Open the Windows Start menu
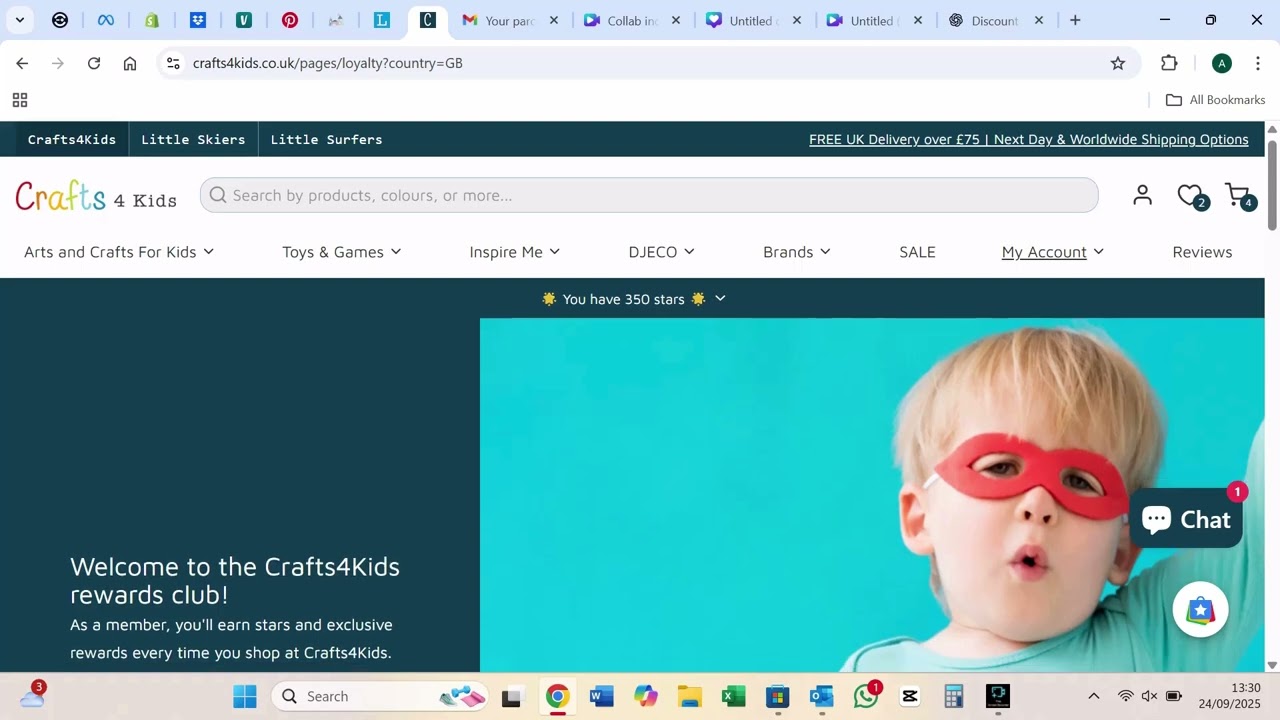Image resolution: width=1280 pixels, height=720 pixels. click(245, 696)
